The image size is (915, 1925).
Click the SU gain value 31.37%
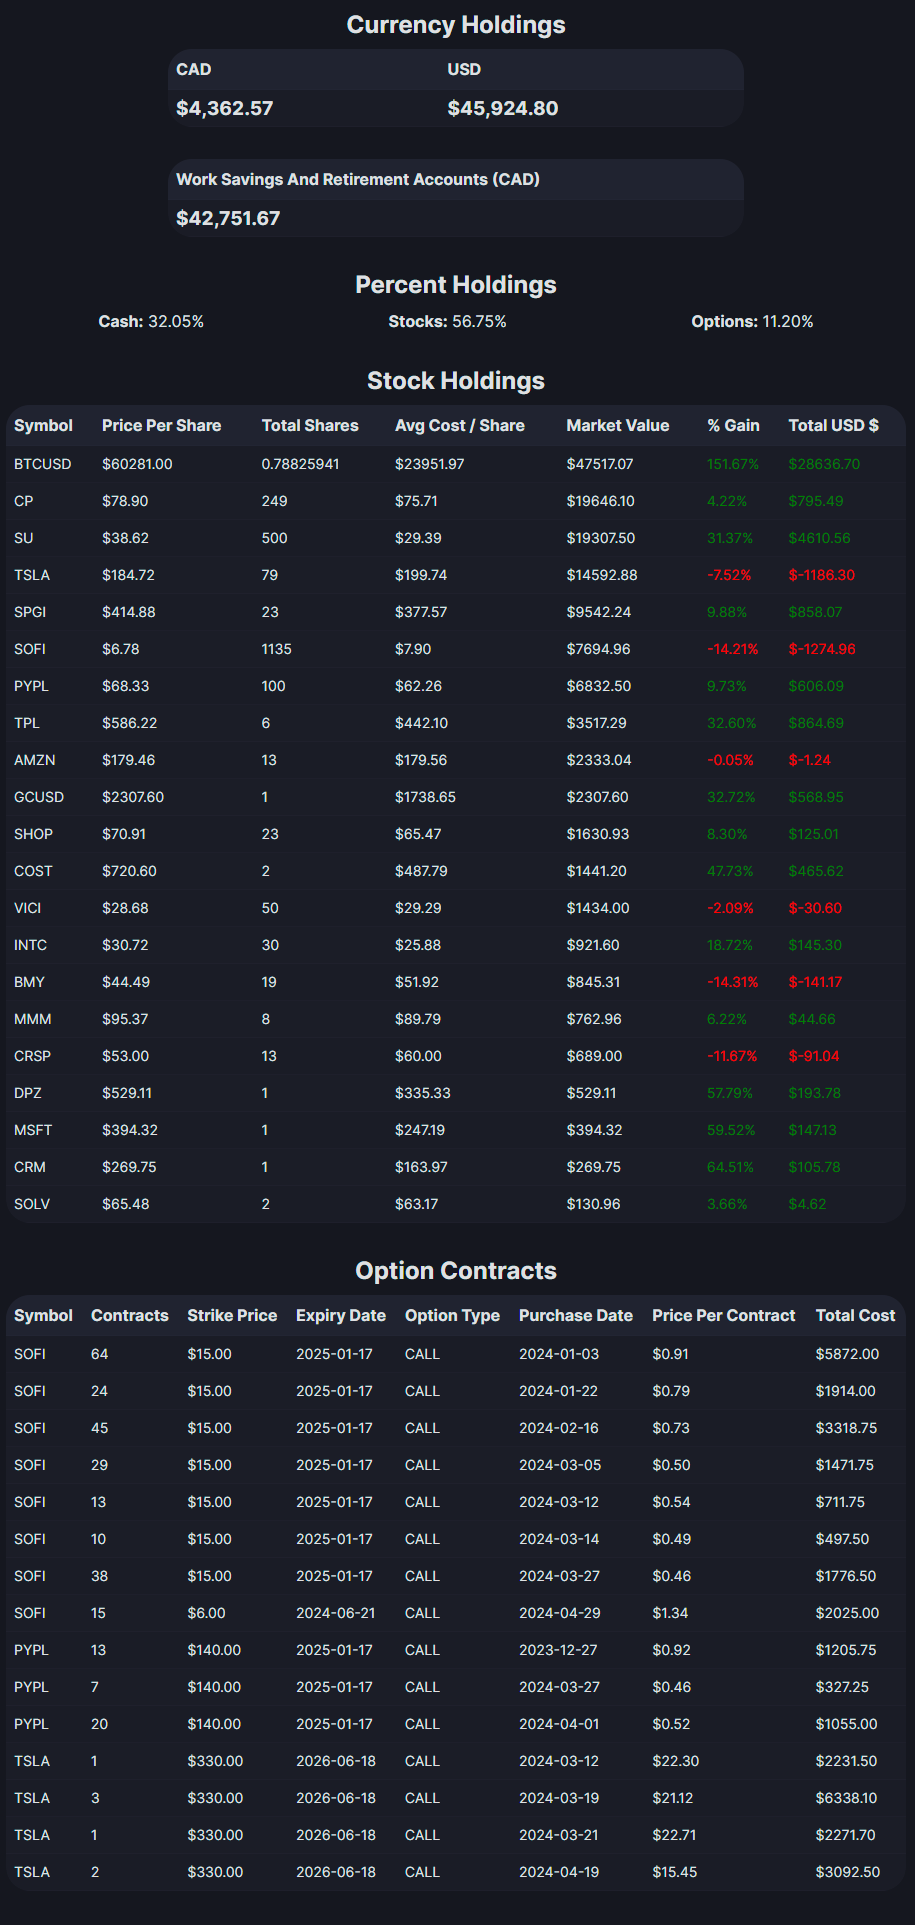[x=730, y=539]
